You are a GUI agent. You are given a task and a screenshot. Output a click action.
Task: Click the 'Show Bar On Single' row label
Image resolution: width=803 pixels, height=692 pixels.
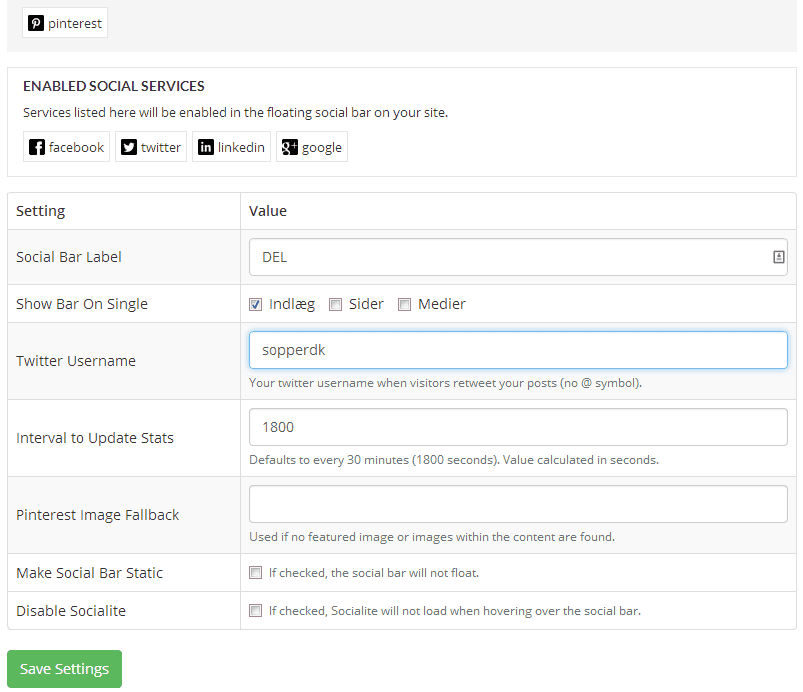(82, 304)
